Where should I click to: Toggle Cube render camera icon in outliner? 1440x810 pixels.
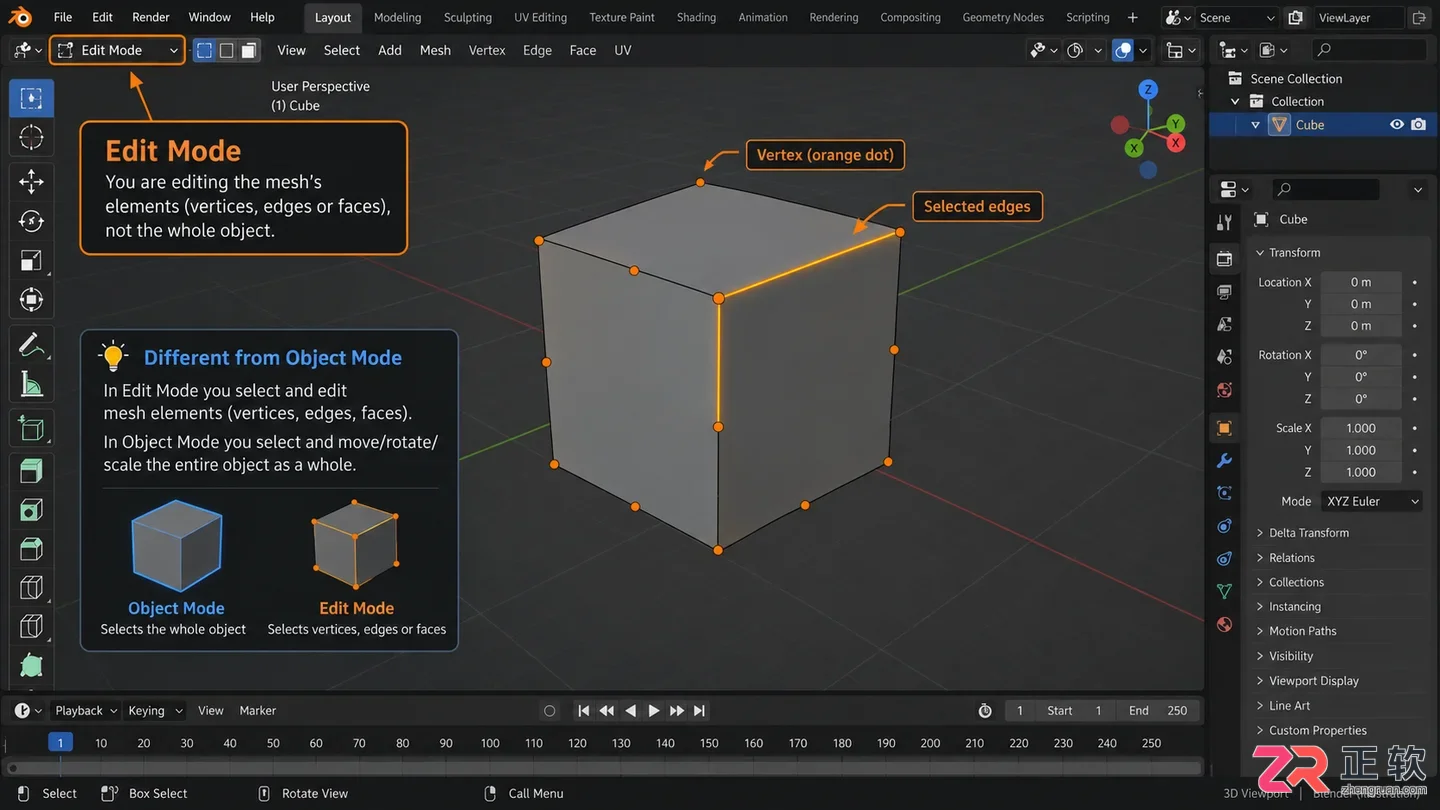coord(1419,125)
